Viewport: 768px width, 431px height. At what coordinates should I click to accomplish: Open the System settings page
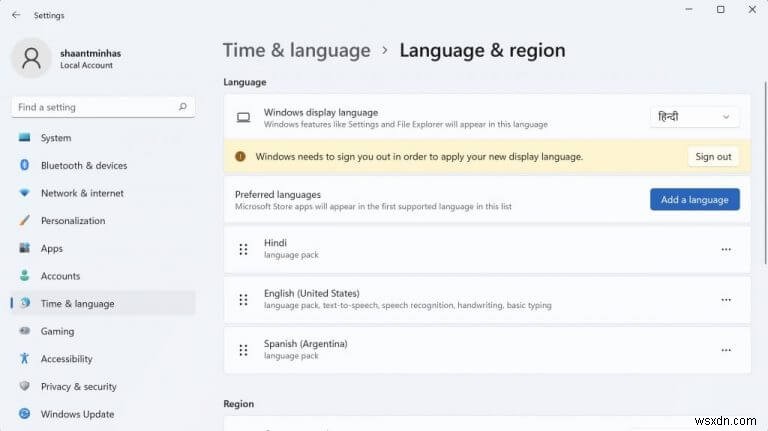[56, 138]
